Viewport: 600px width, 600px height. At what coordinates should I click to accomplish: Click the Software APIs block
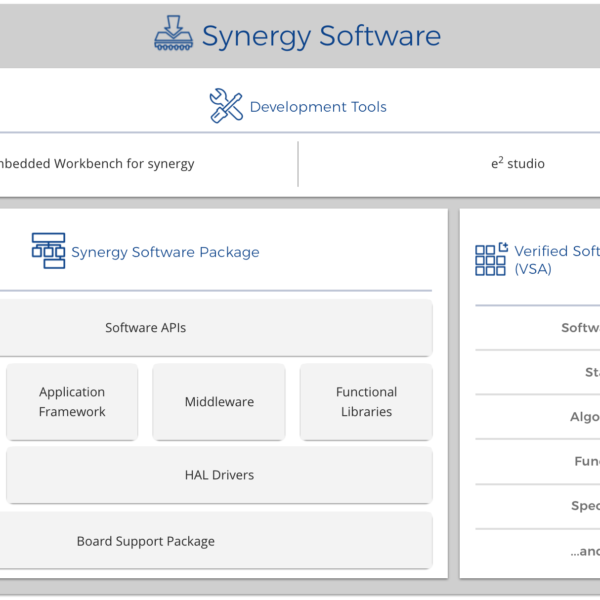(x=146, y=328)
